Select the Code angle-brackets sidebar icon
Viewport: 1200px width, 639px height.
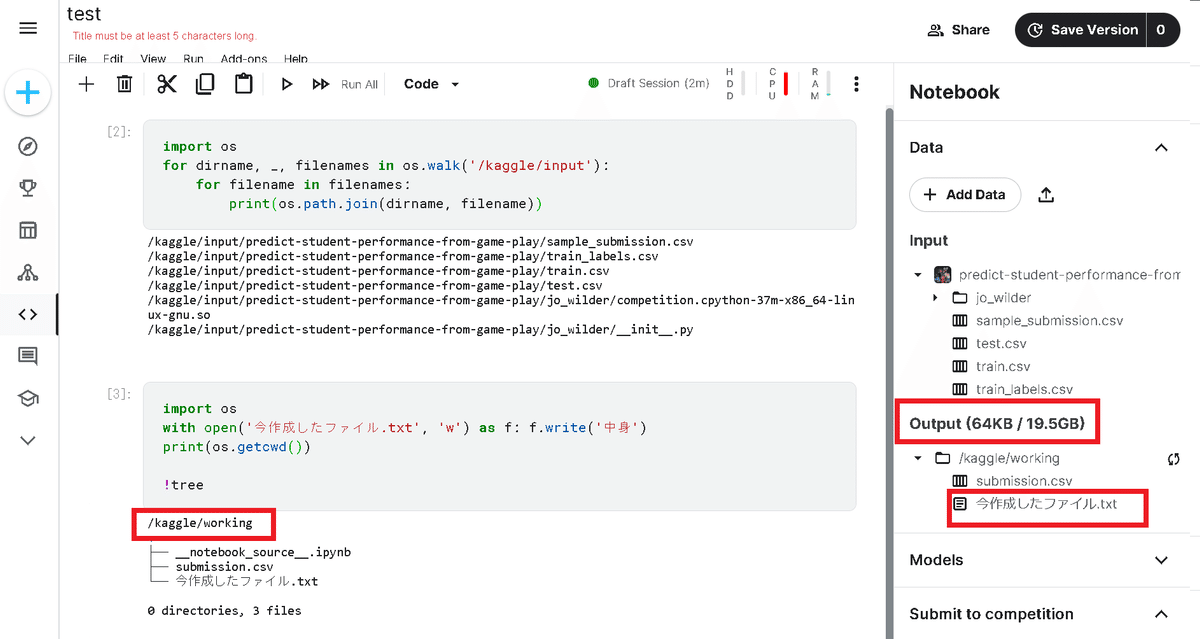(27, 313)
